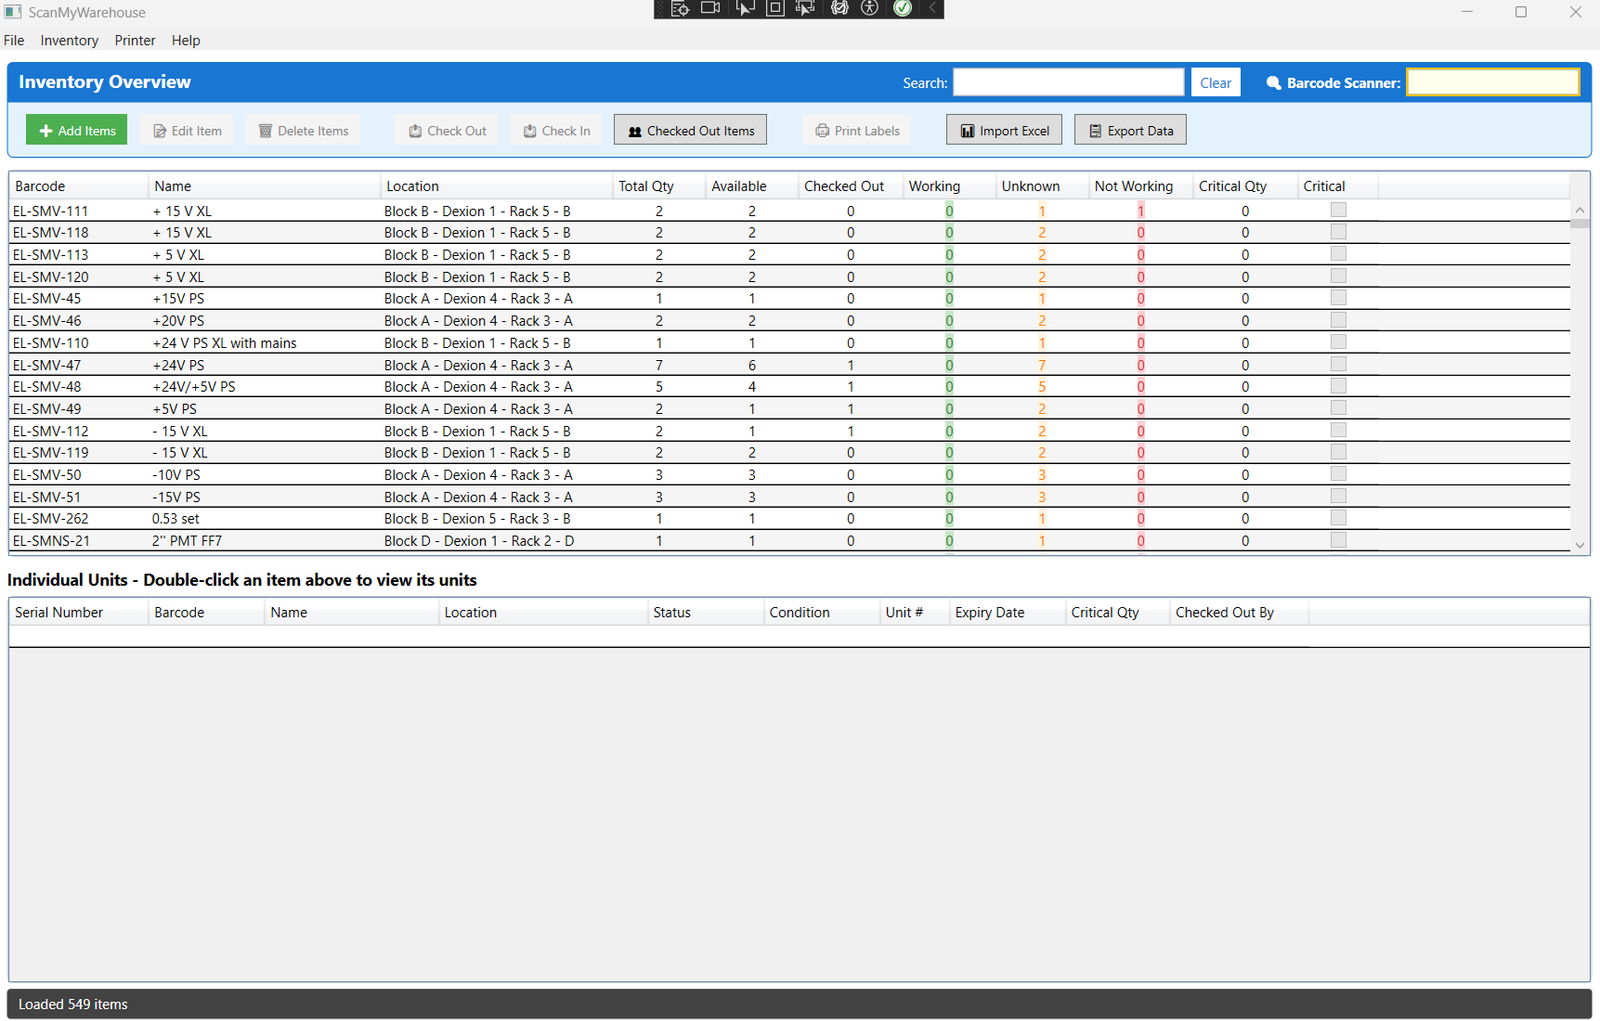Select the Edit Item pencil icon

[x=159, y=130]
